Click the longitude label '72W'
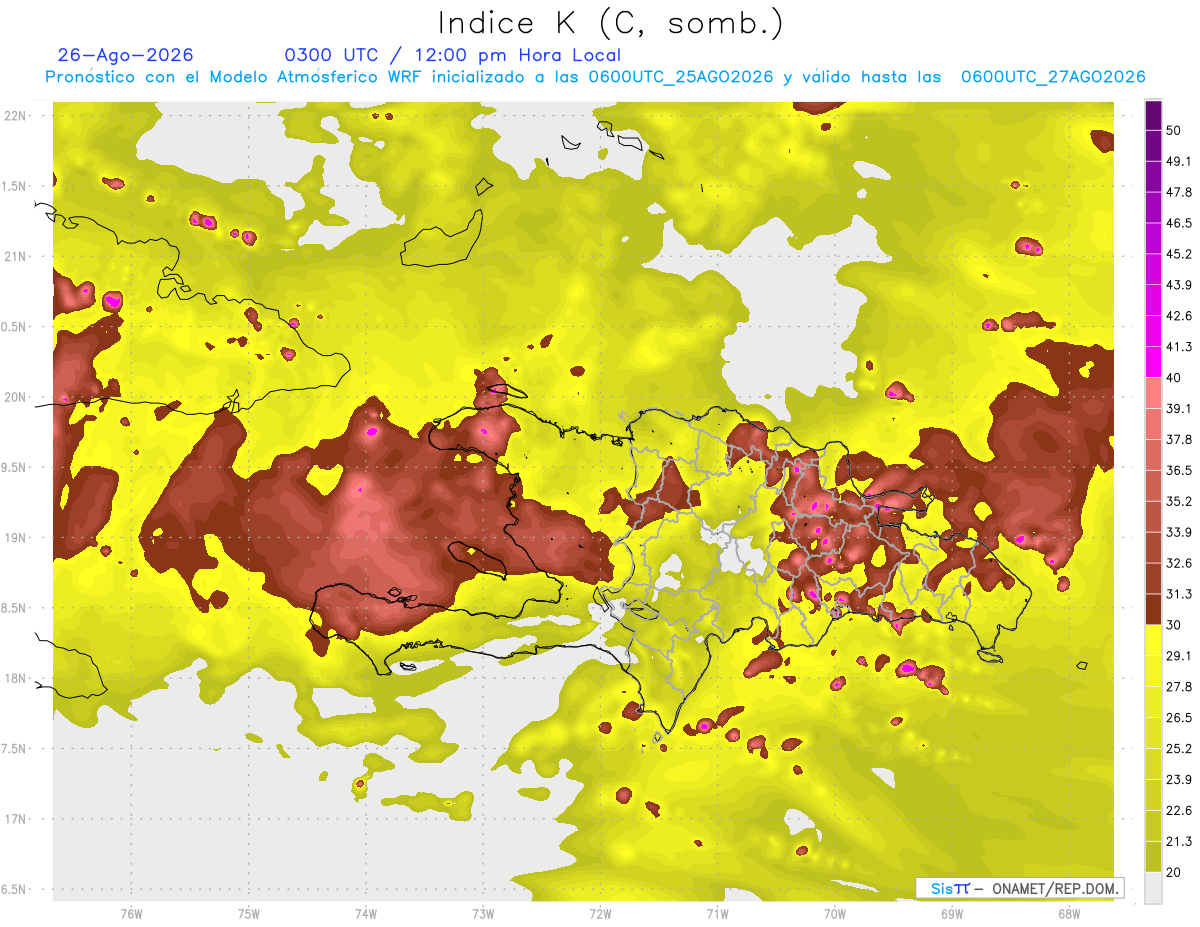 pyautogui.click(x=600, y=914)
